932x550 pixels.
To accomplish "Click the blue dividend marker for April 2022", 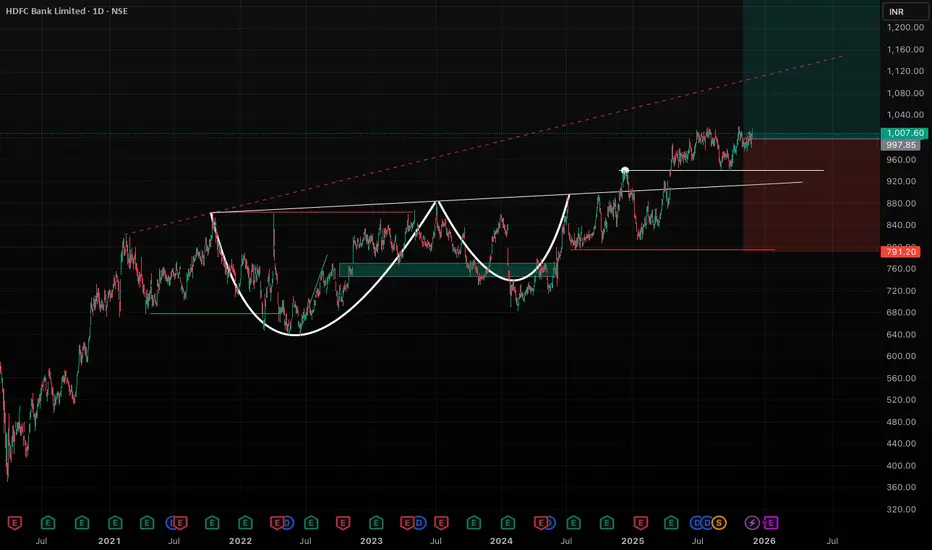I will 288,523.
